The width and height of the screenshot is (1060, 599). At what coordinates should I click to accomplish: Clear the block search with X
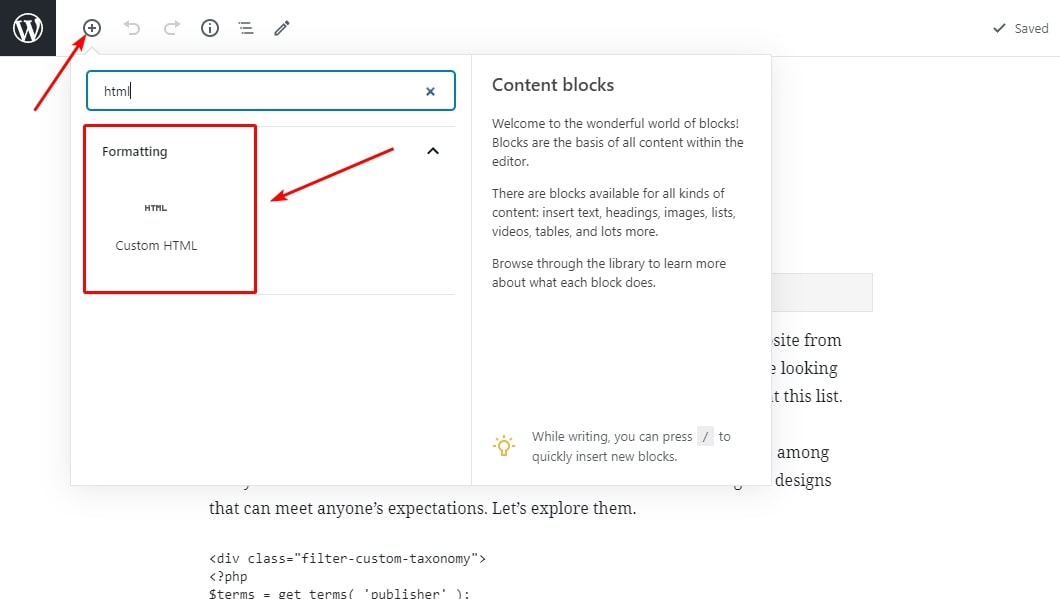(430, 91)
